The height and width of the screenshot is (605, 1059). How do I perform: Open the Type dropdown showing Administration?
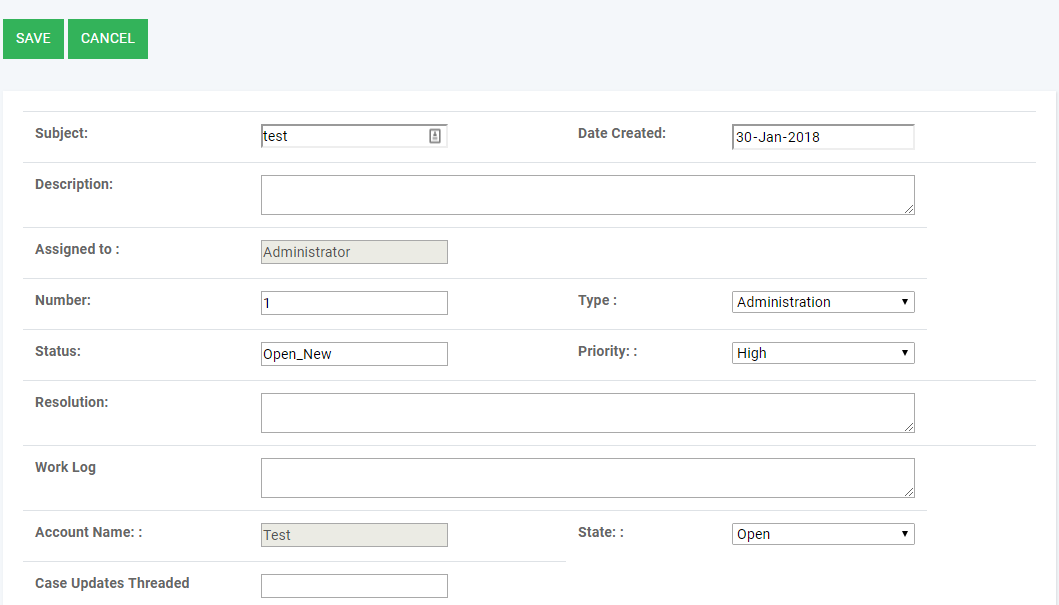[823, 302]
